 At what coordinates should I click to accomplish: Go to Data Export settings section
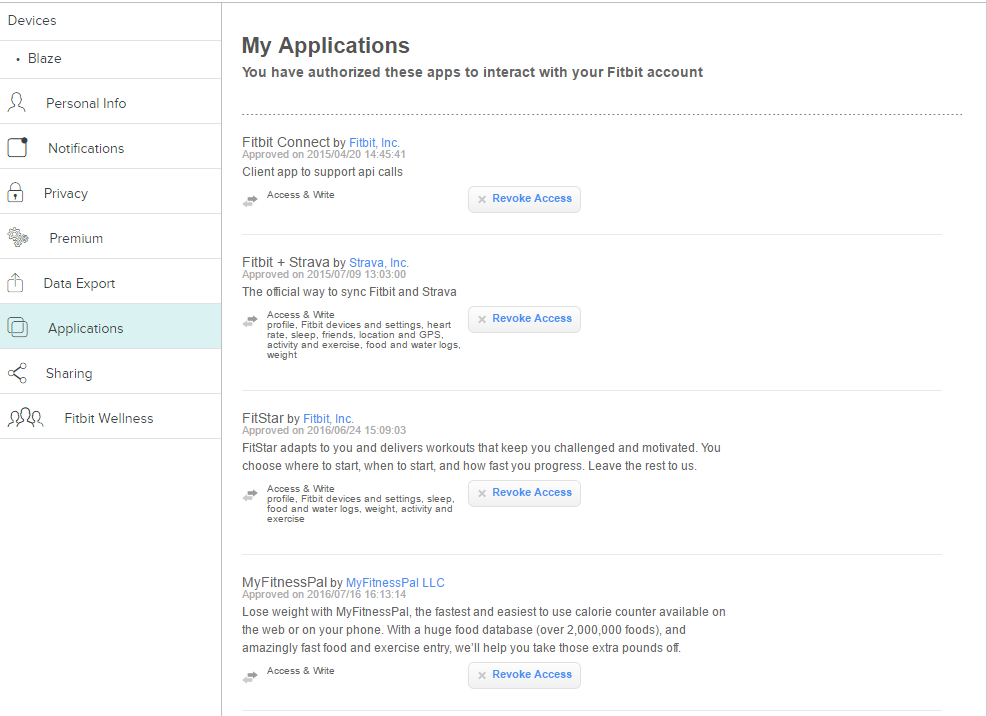(x=79, y=283)
